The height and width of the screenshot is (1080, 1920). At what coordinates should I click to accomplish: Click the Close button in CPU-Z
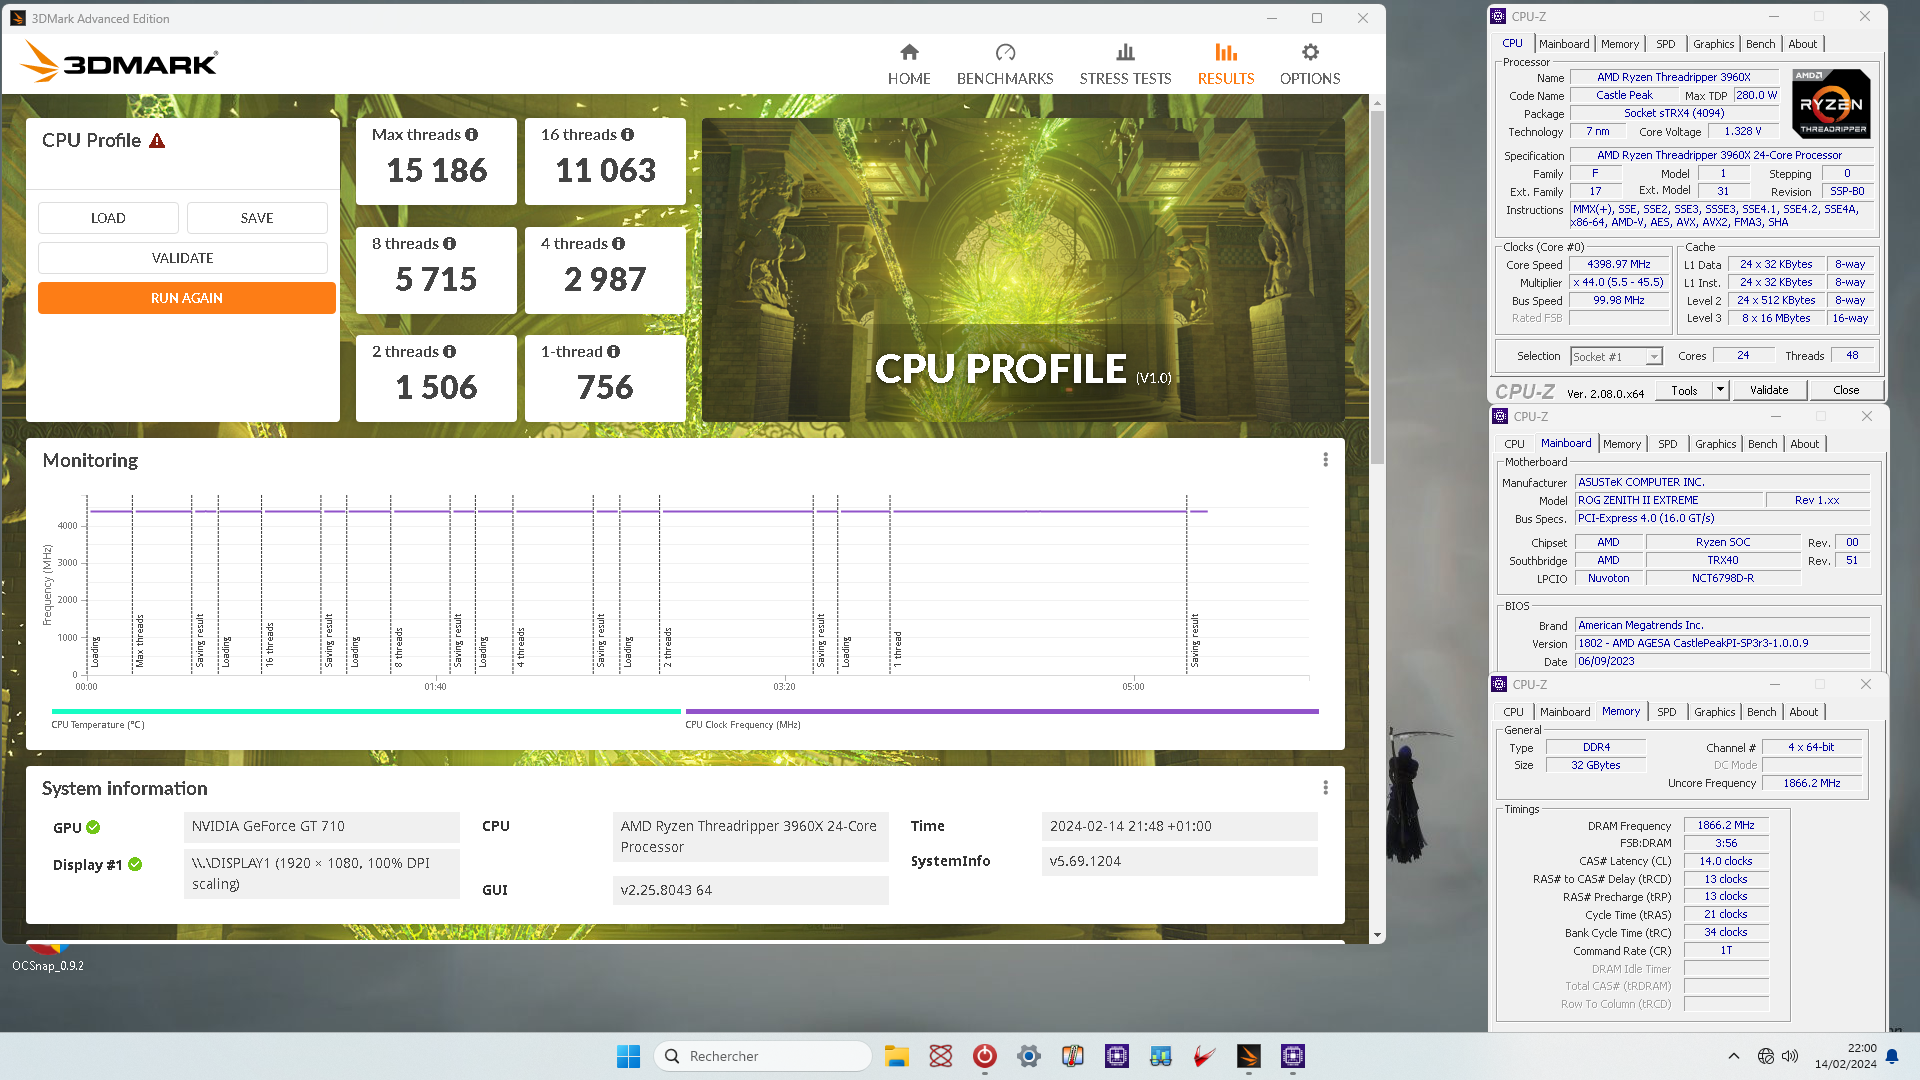1846,390
